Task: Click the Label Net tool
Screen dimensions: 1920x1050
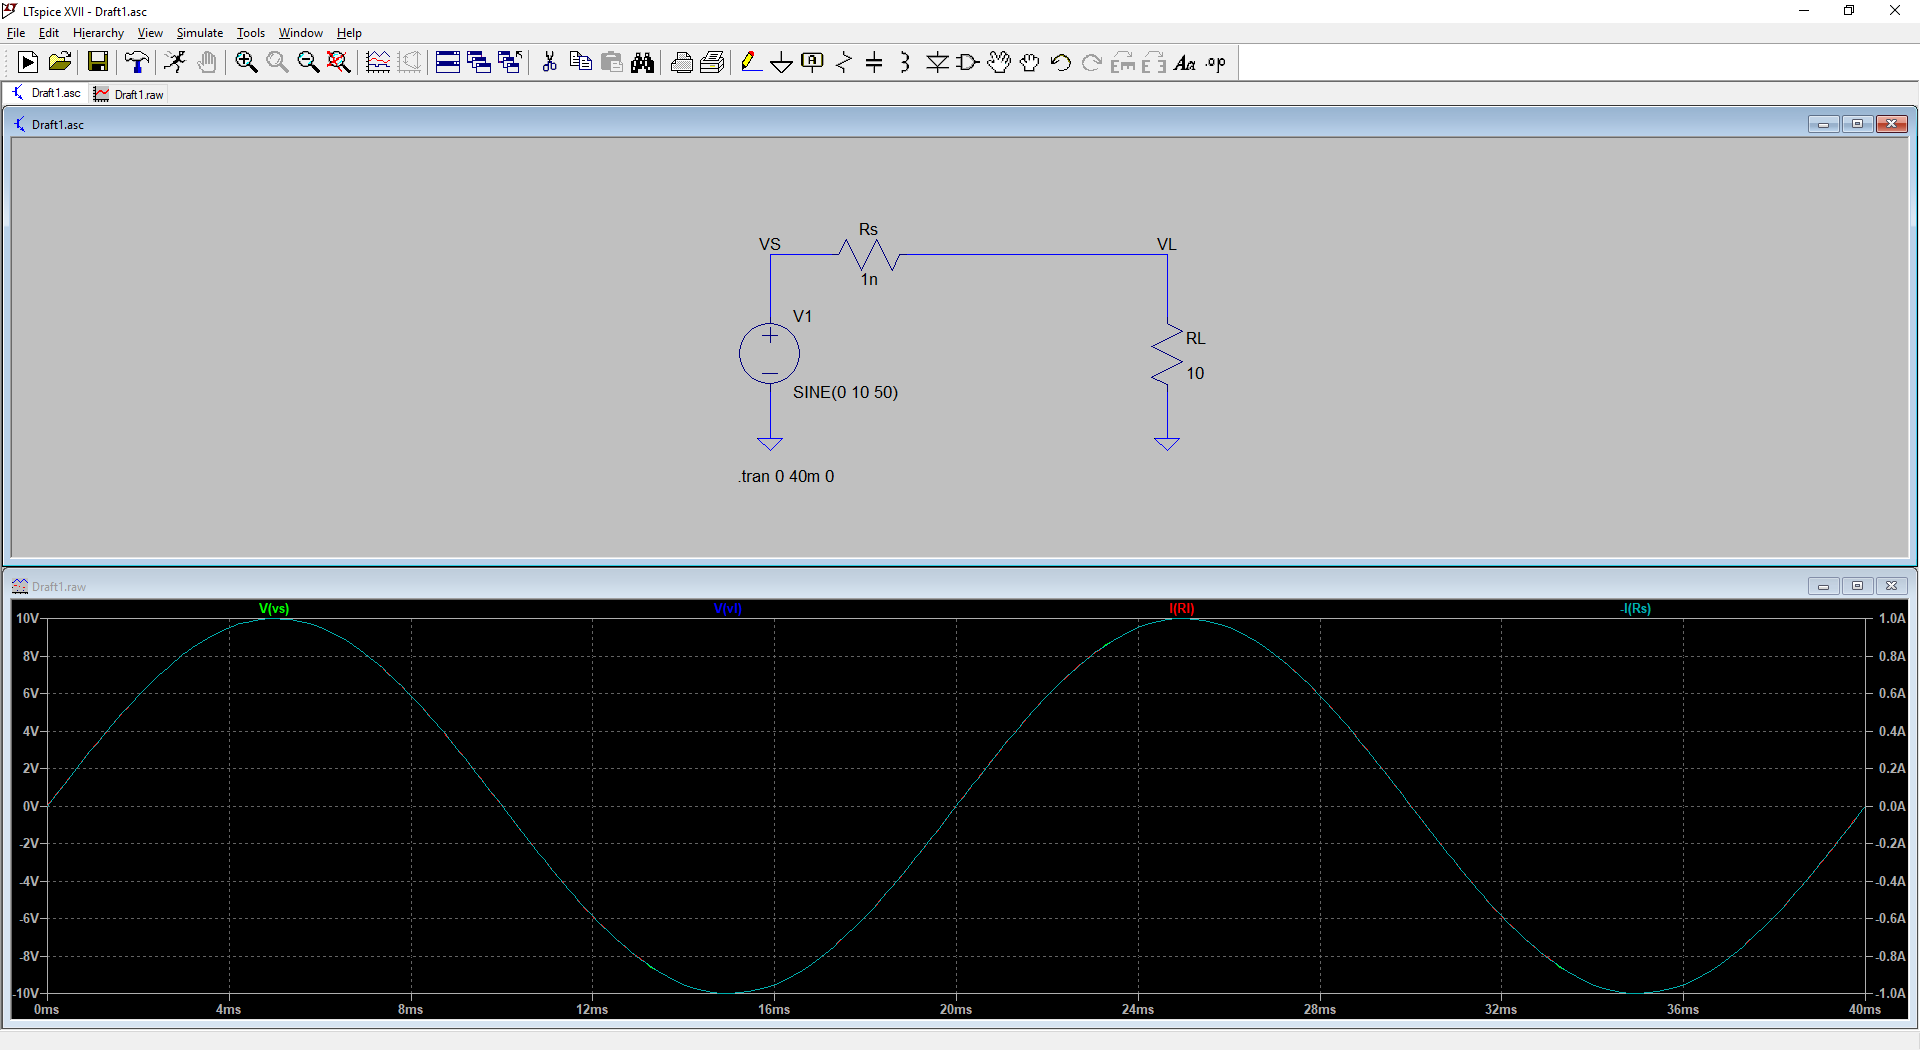Action: 812,63
